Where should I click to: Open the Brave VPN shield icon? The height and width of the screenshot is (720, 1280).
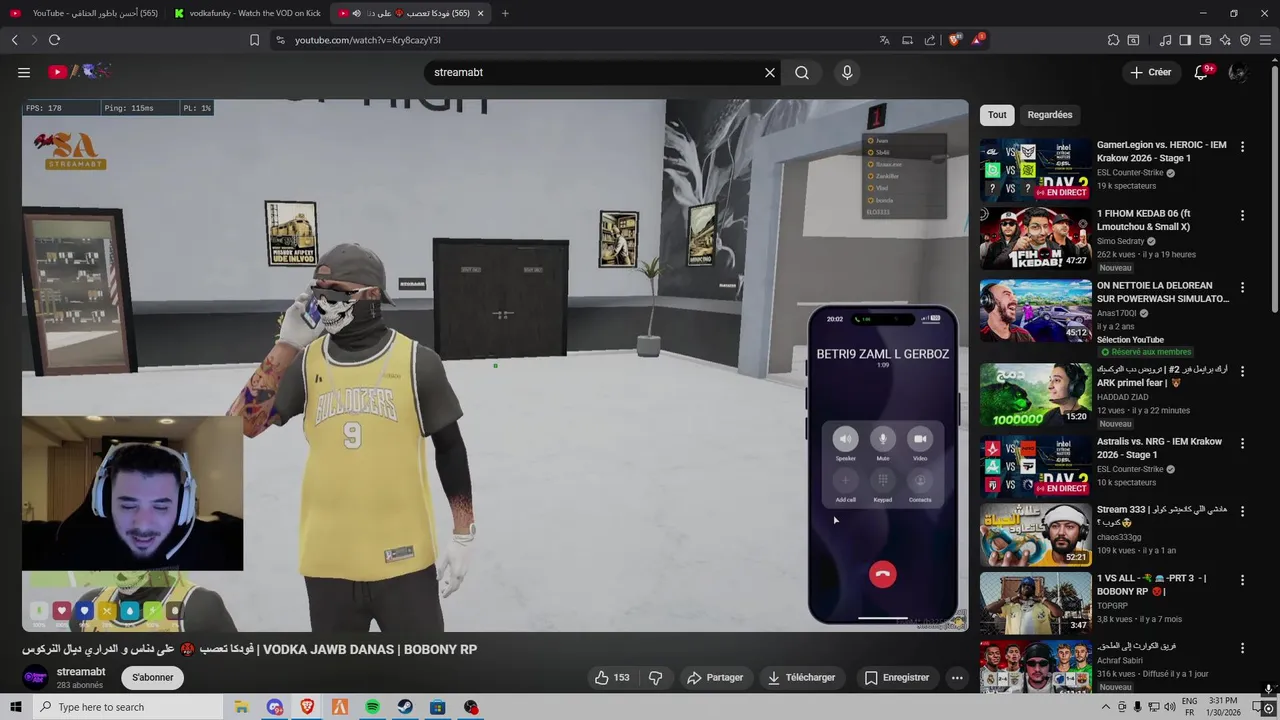pyautogui.click(x=1245, y=40)
